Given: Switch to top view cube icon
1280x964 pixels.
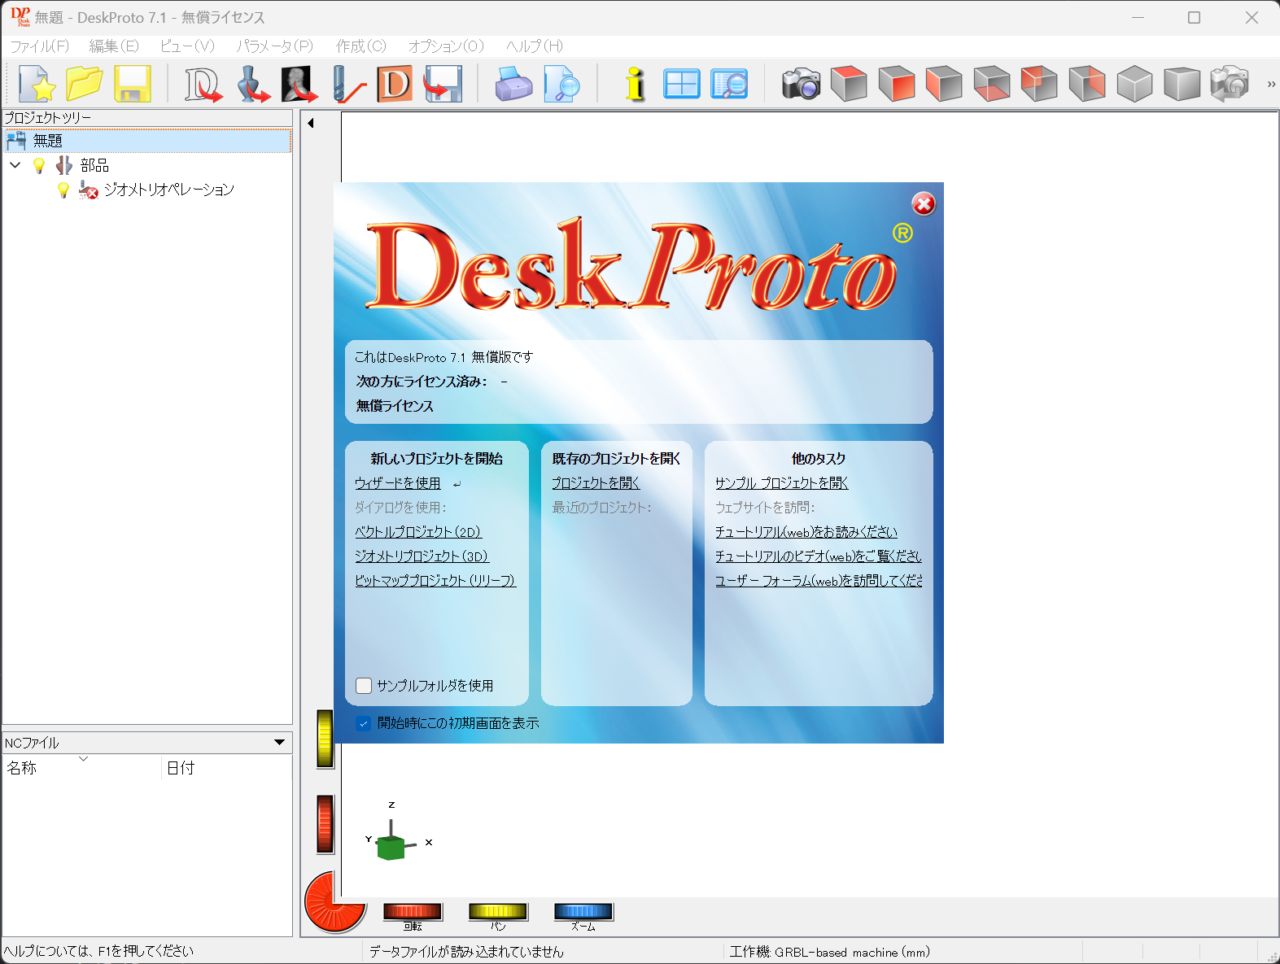Looking at the screenshot, I should tap(849, 84).
